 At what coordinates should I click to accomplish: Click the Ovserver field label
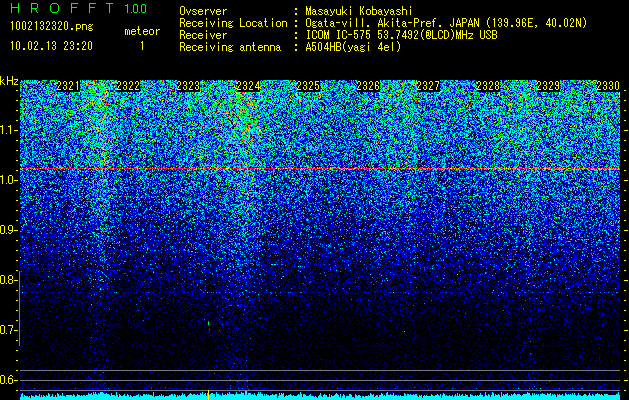(x=203, y=11)
